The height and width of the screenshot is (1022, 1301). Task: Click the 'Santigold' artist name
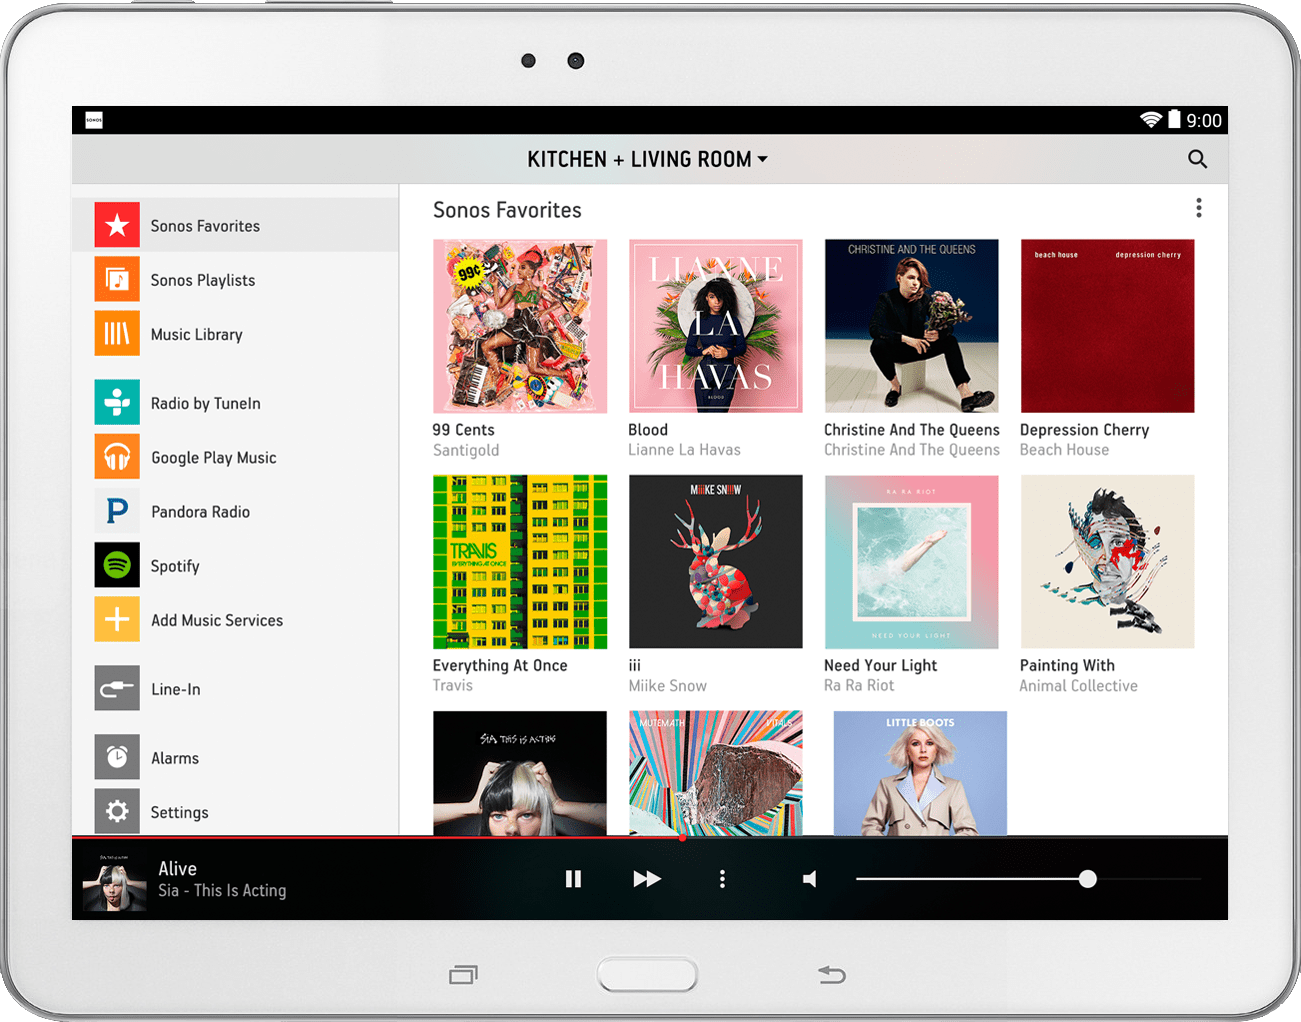(x=466, y=450)
